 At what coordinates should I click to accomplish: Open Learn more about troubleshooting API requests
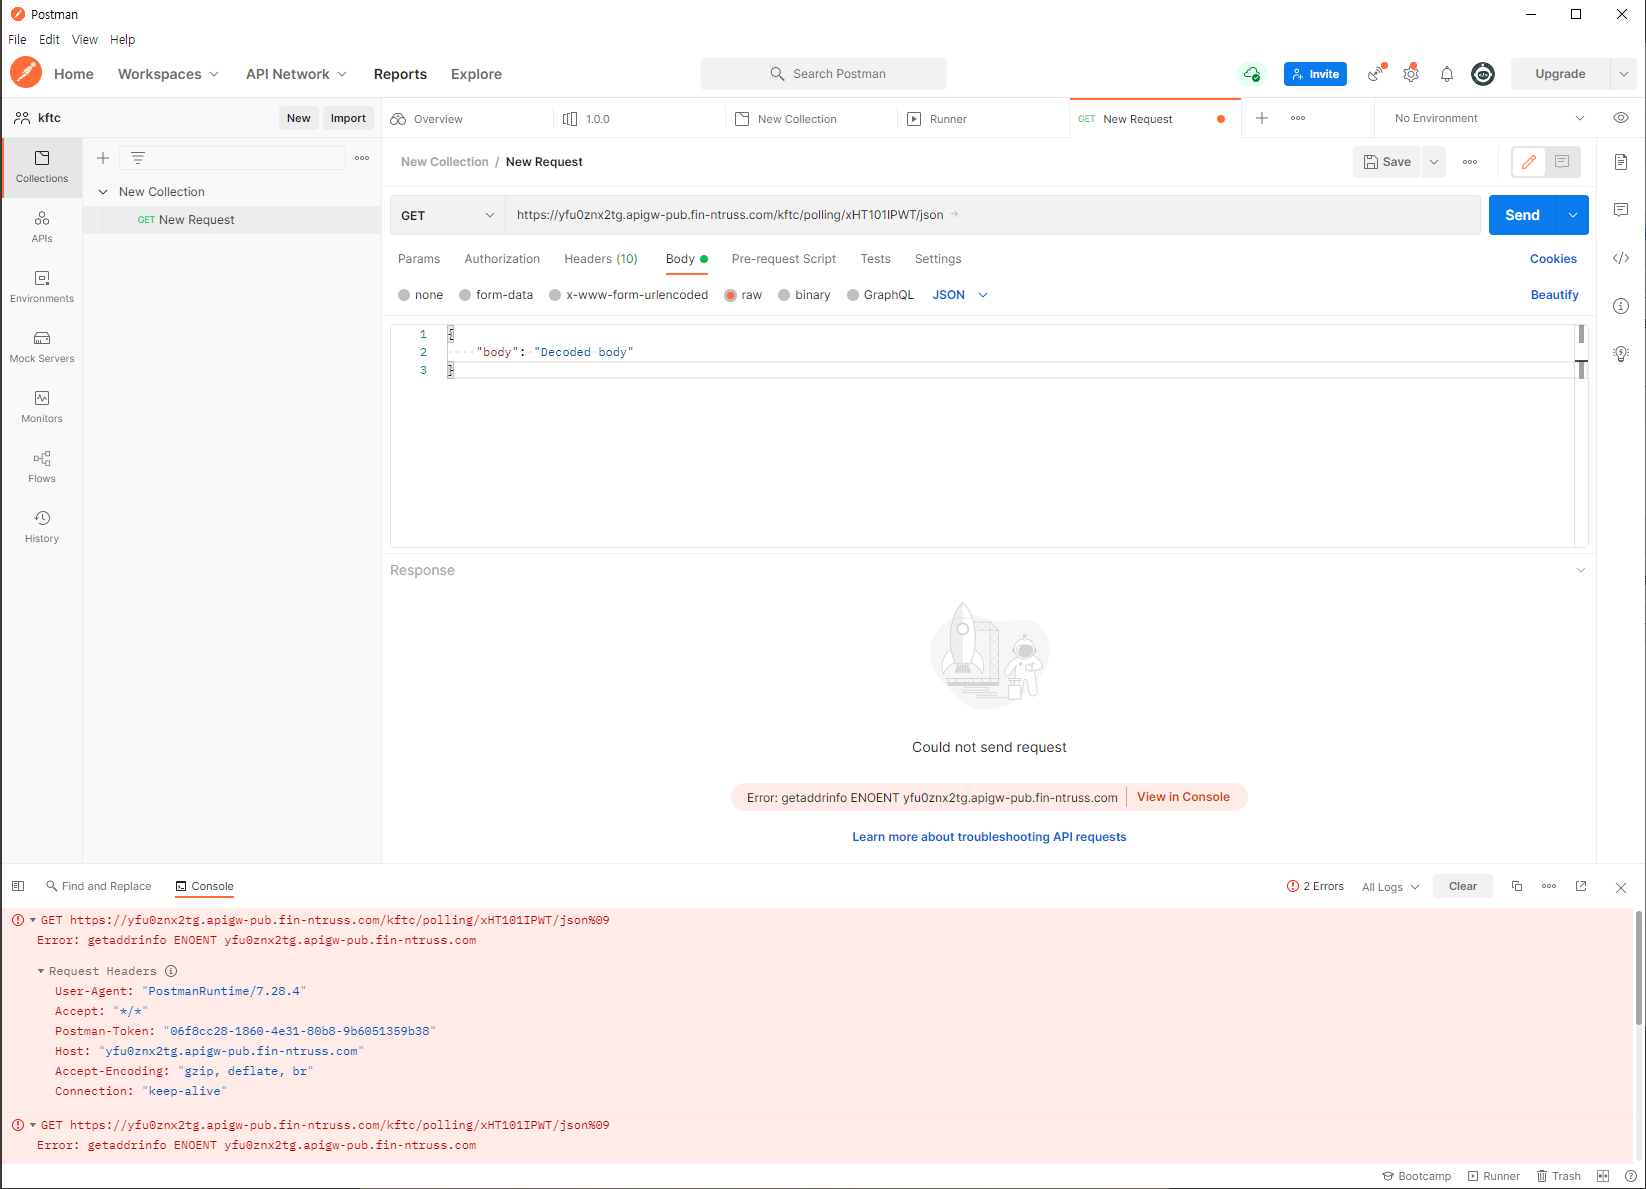tap(989, 837)
